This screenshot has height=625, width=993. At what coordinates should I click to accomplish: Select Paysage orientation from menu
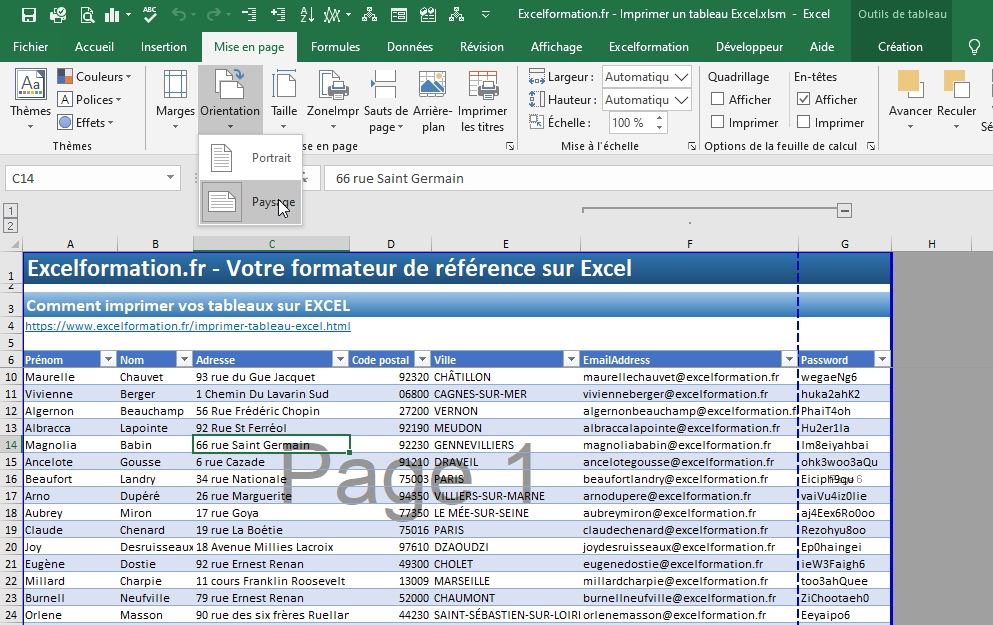[251, 202]
